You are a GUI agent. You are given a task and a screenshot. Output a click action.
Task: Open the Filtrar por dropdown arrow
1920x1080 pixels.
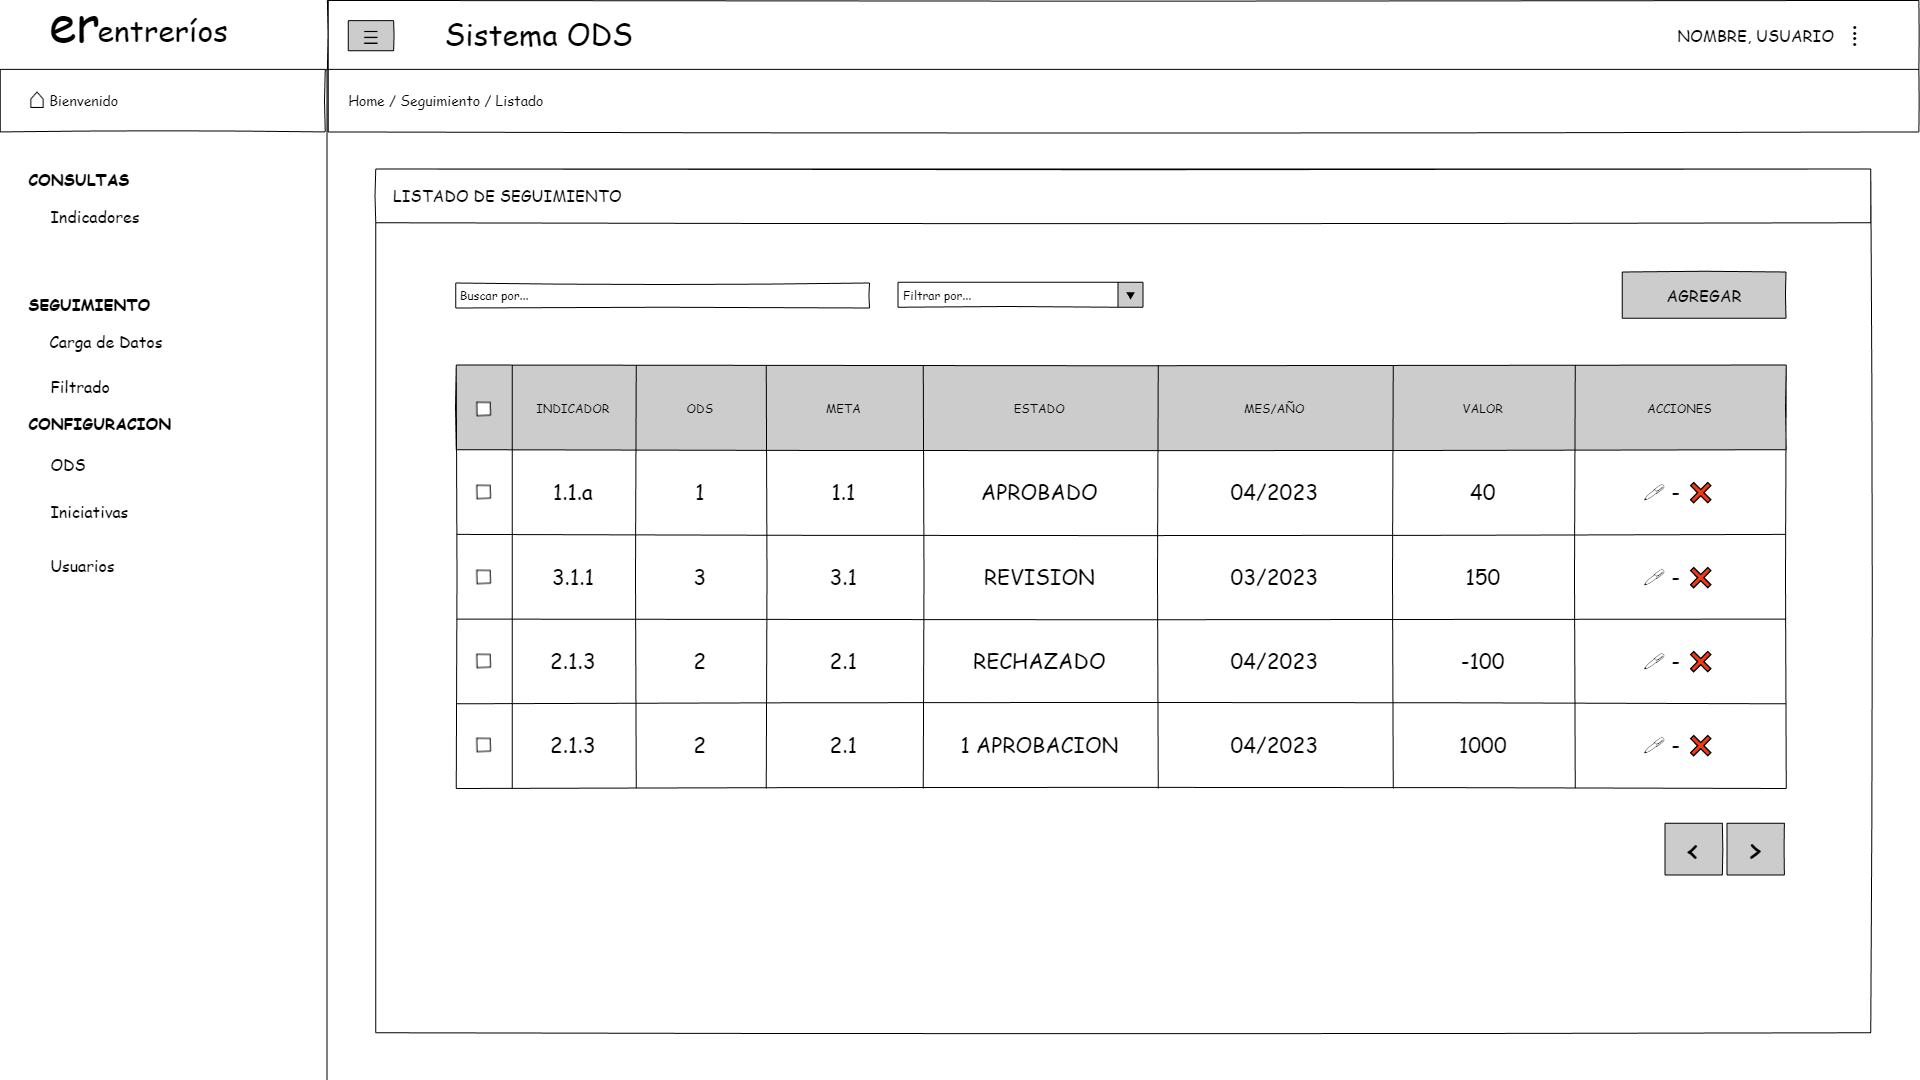point(1130,295)
